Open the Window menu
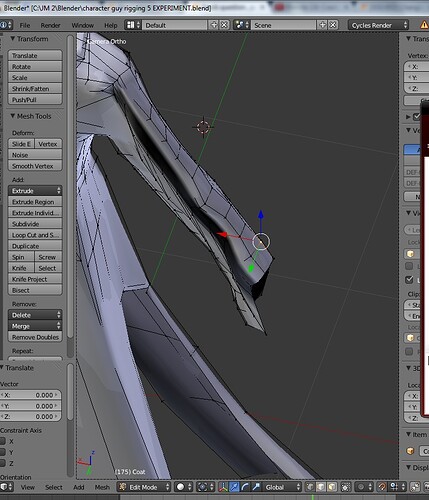The height and width of the screenshot is (500, 429). pyautogui.click(x=82, y=25)
